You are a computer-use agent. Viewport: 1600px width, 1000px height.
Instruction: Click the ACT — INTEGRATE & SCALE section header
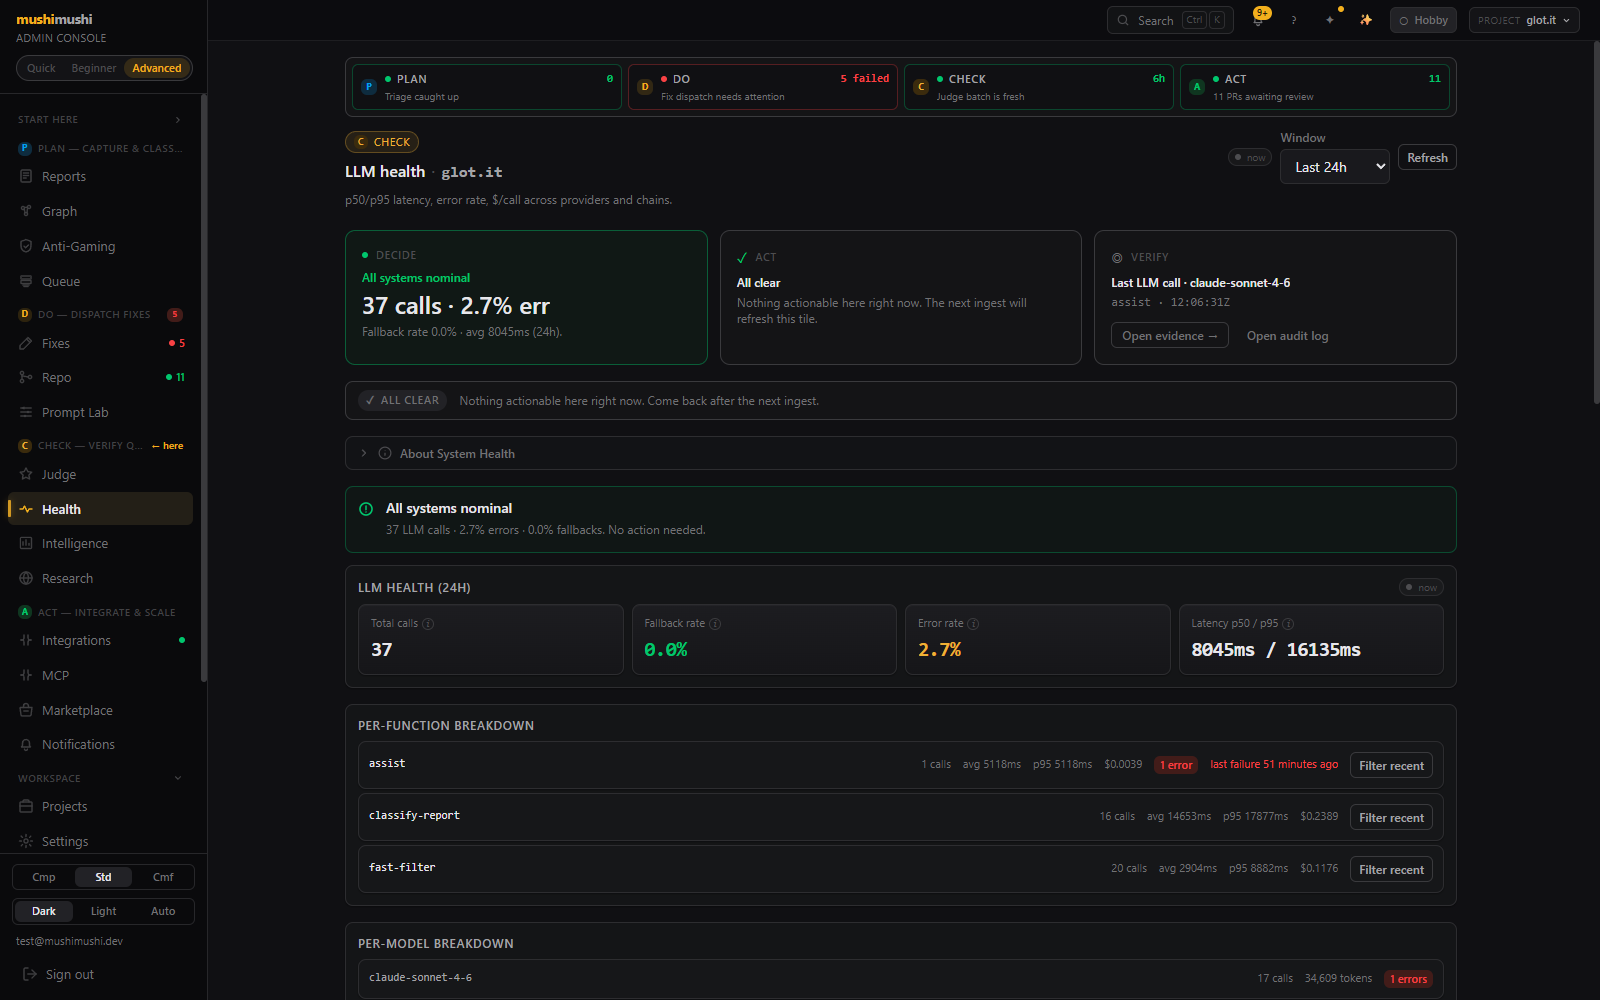coord(100,612)
